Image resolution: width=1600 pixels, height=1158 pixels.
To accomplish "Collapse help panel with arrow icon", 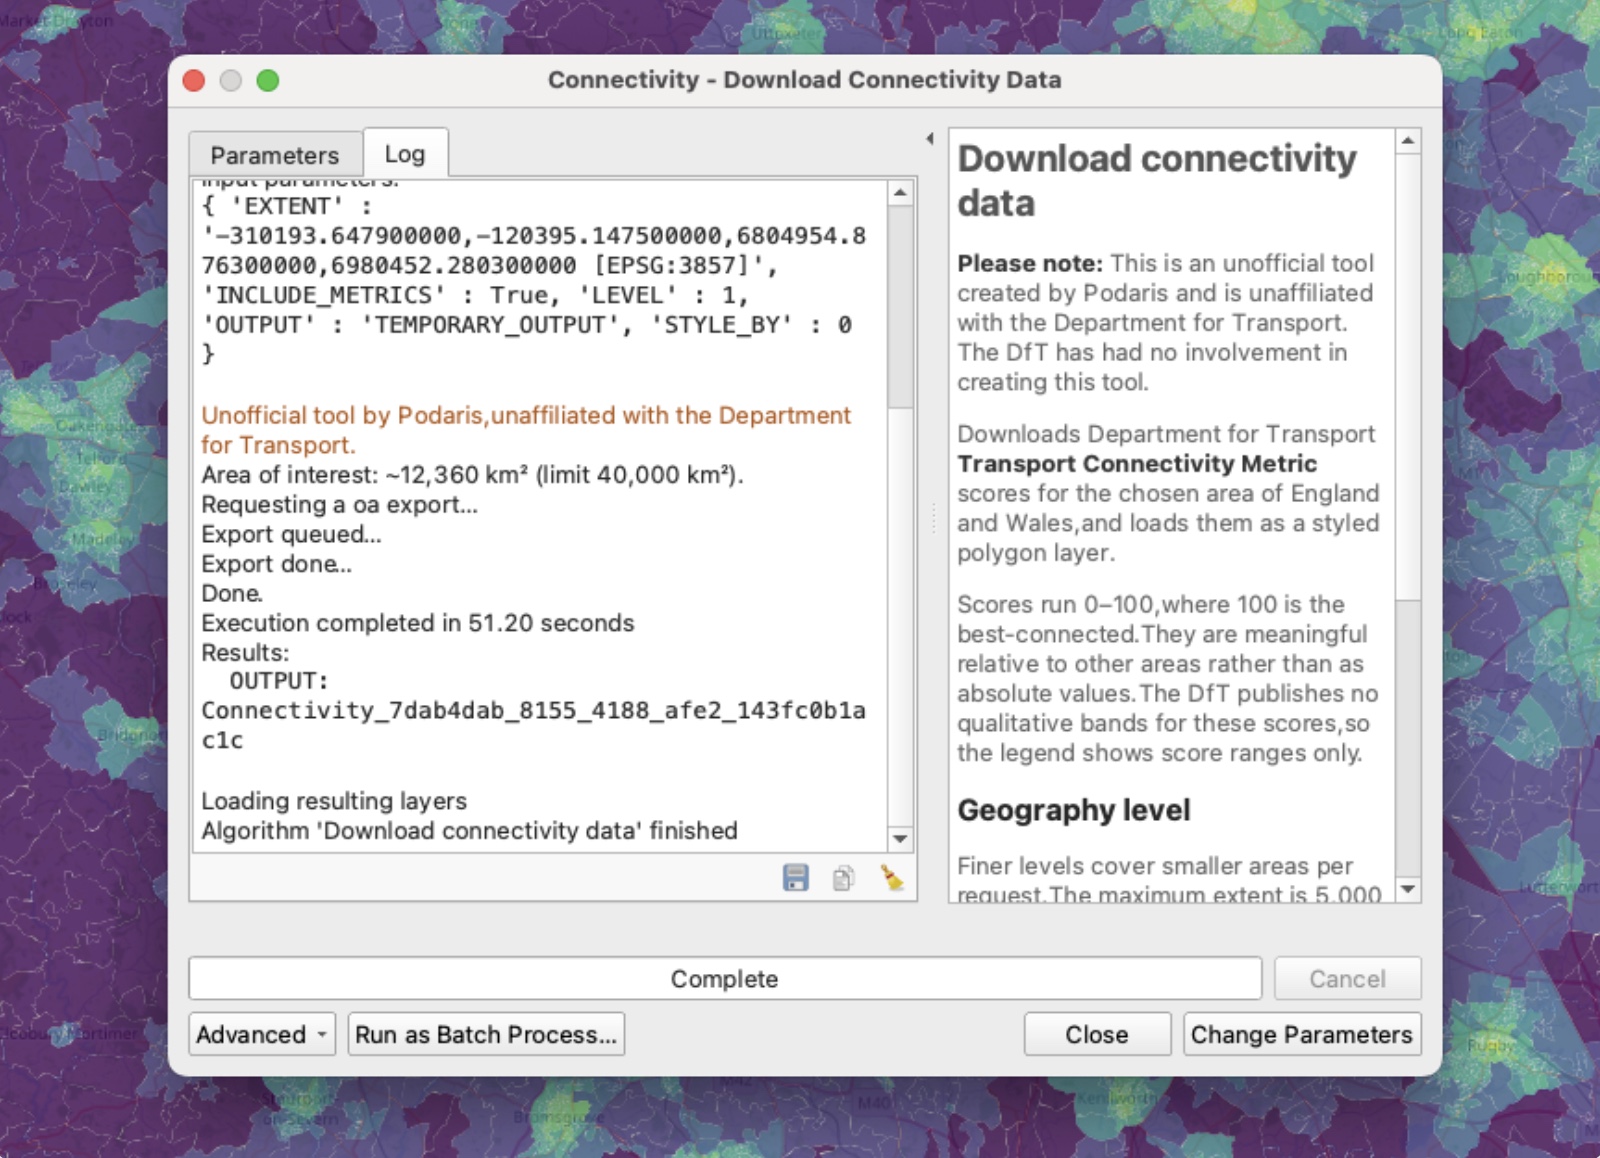I will [x=930, y=139].
